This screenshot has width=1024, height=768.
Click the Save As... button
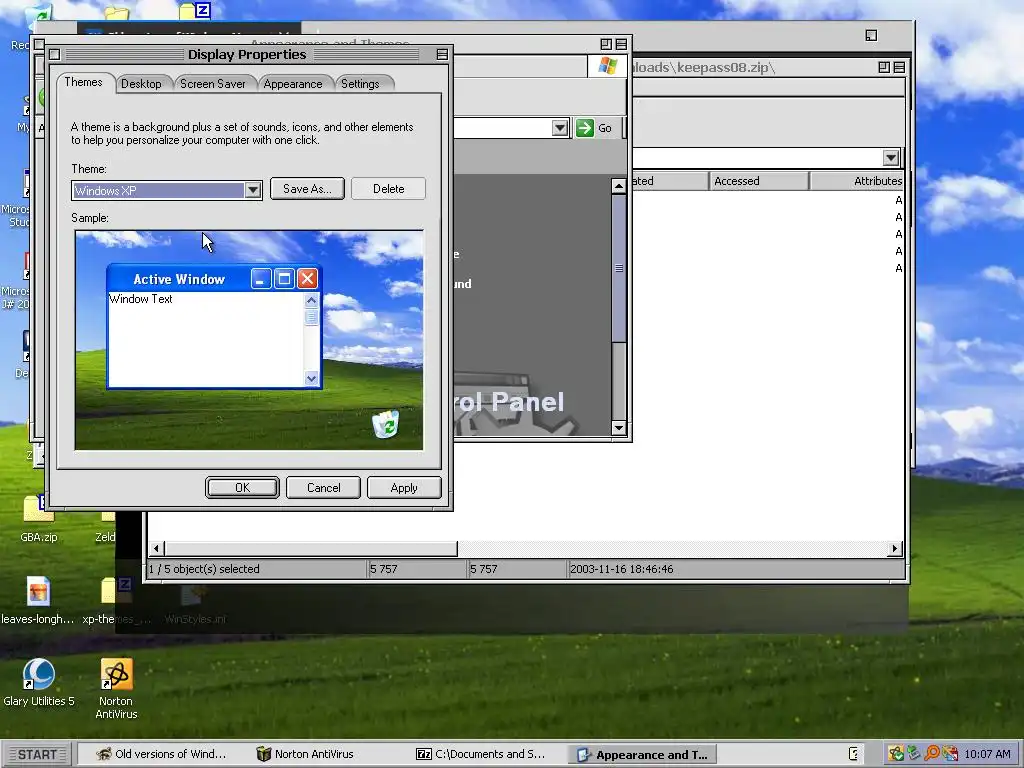pyautogui.click(x=307, y=189)
